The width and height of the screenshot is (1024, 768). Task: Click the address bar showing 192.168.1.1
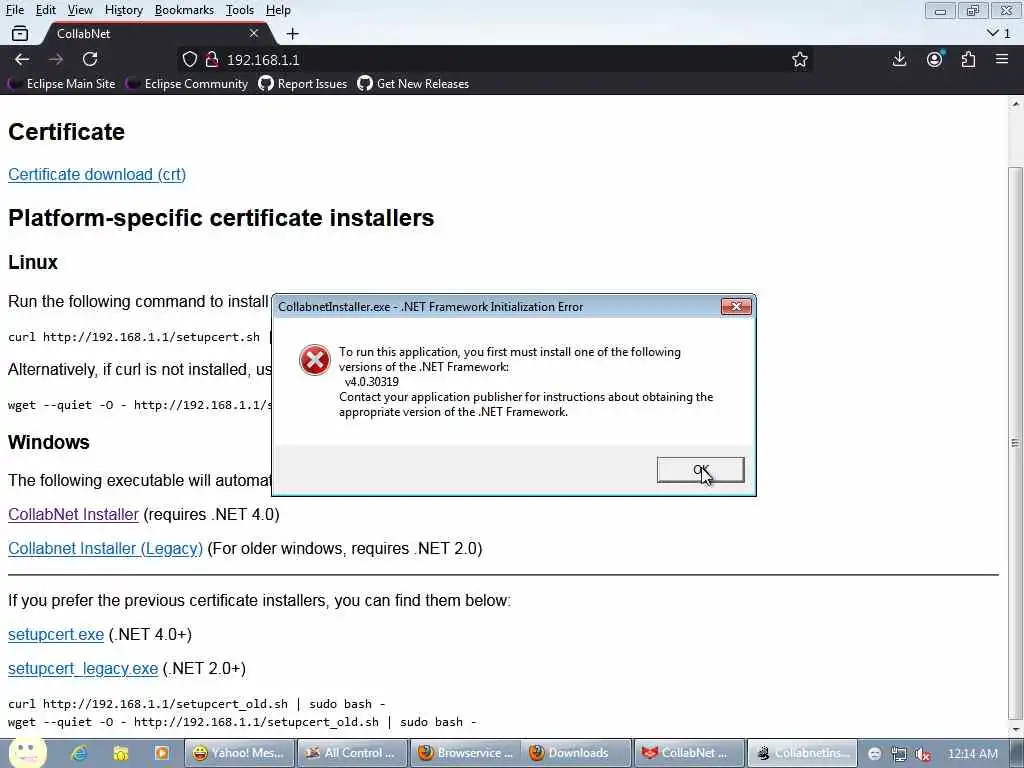point(496,59)
